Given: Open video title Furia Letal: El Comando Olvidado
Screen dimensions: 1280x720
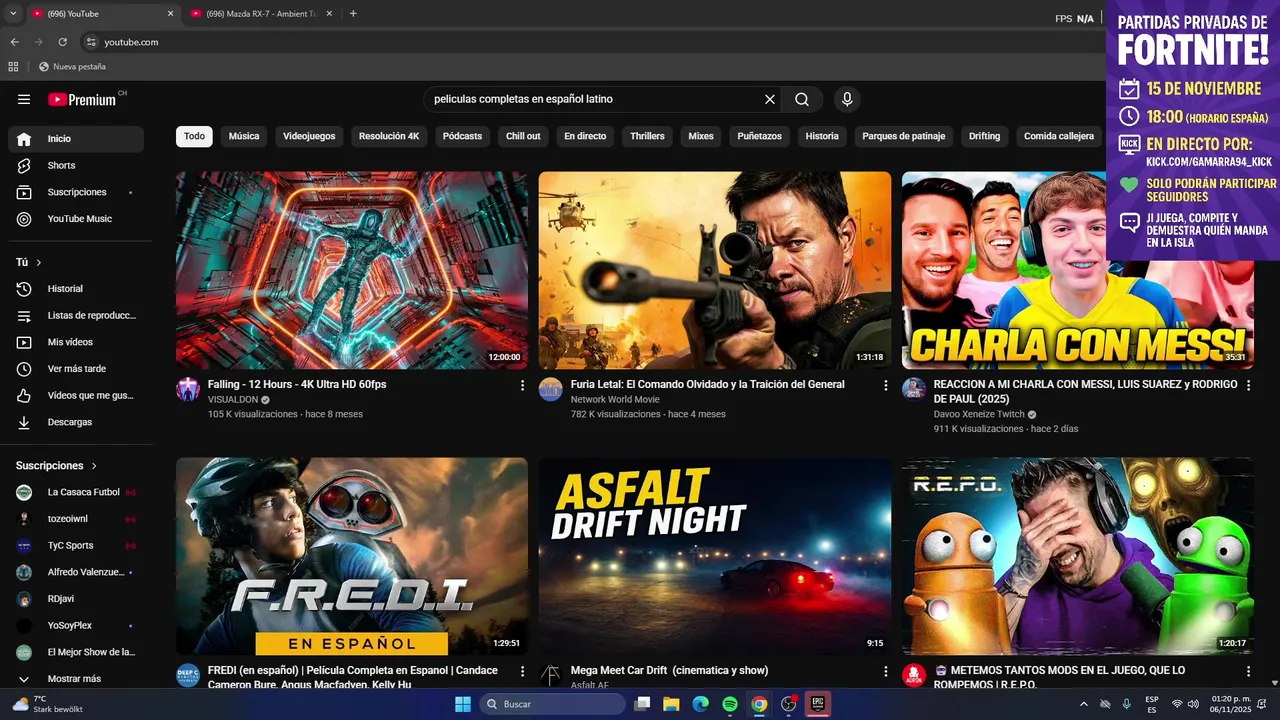Looking at the screenshot, I should [707, 384].
